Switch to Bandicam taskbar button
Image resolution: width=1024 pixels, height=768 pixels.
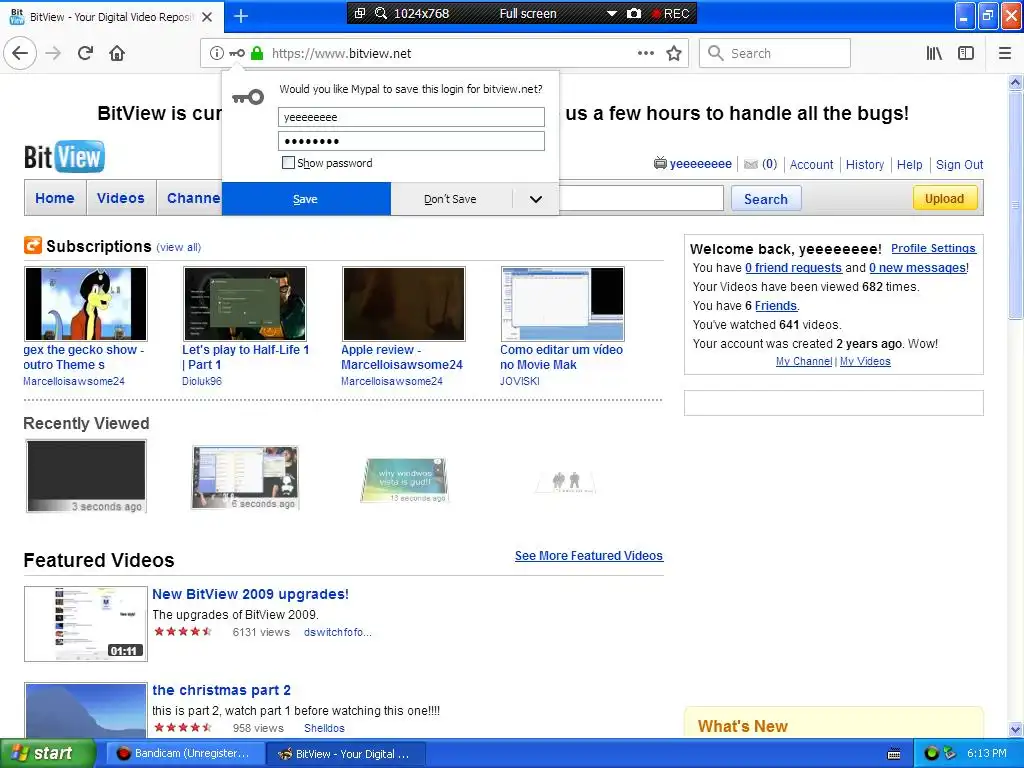click(x=184, y=753)
